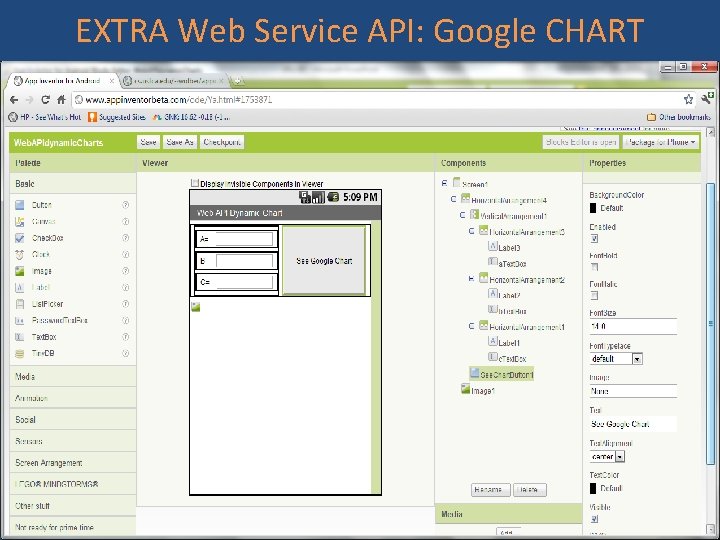Pick the TinyDB component icon
The image size is (720, 540).
(x=19, y=354)
